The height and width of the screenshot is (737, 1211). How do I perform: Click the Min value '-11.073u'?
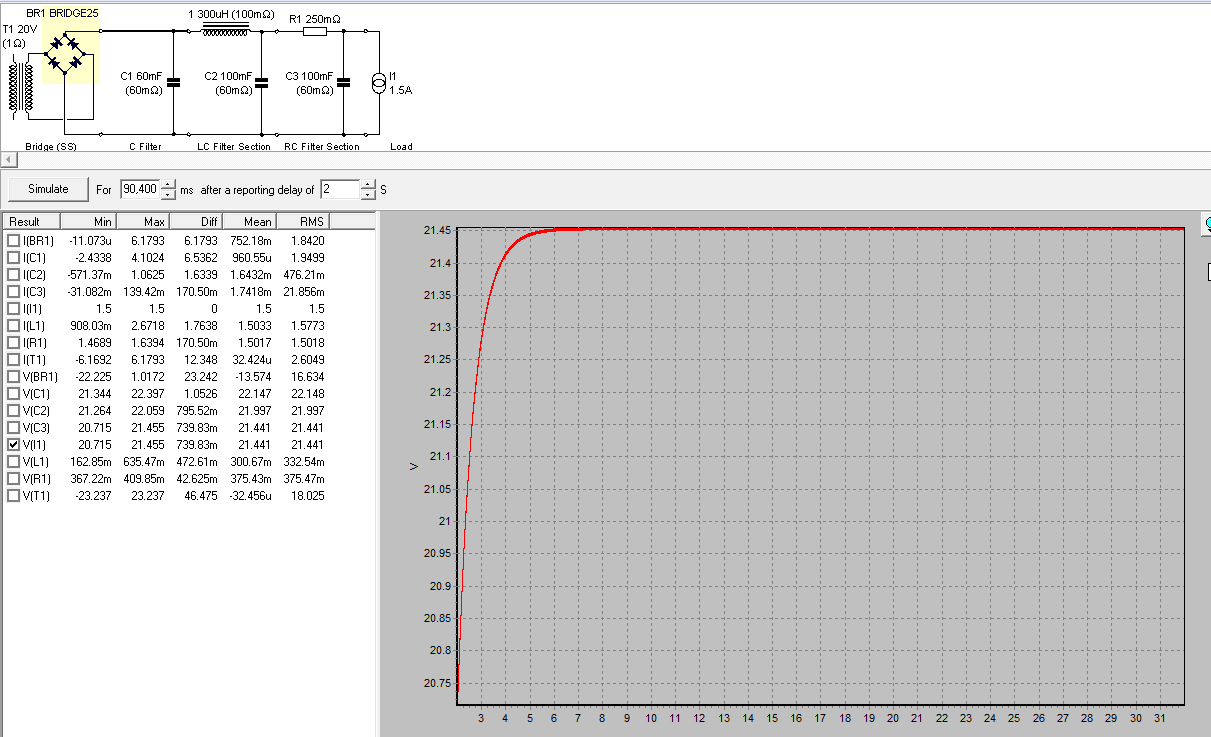tap(90, 240)
